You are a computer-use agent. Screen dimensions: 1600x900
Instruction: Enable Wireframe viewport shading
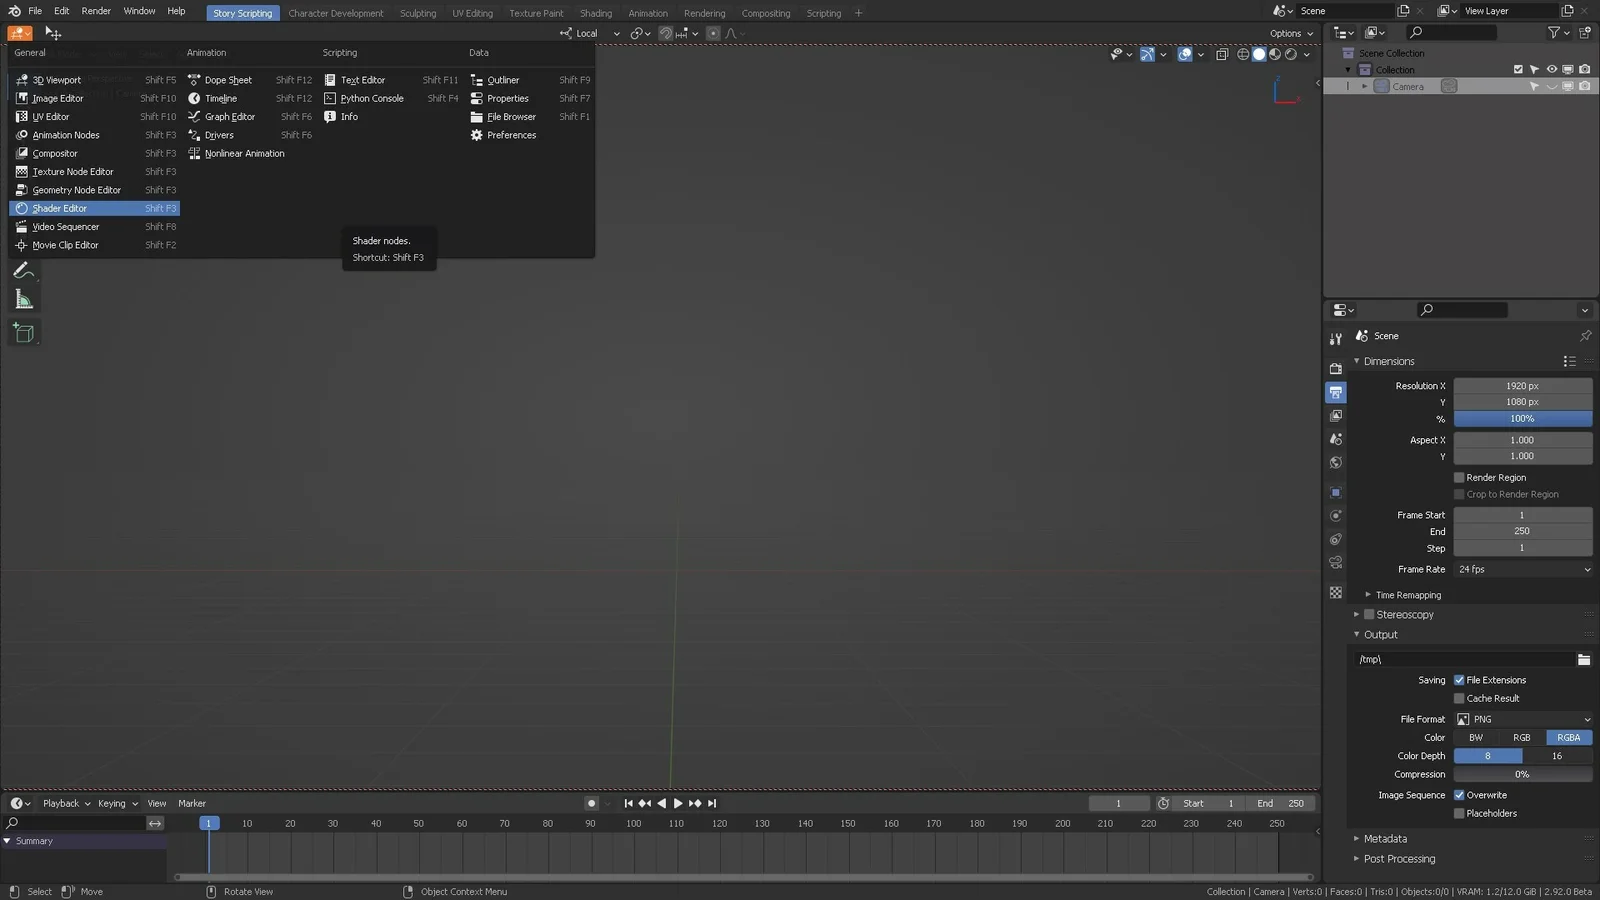(1242, 54)
